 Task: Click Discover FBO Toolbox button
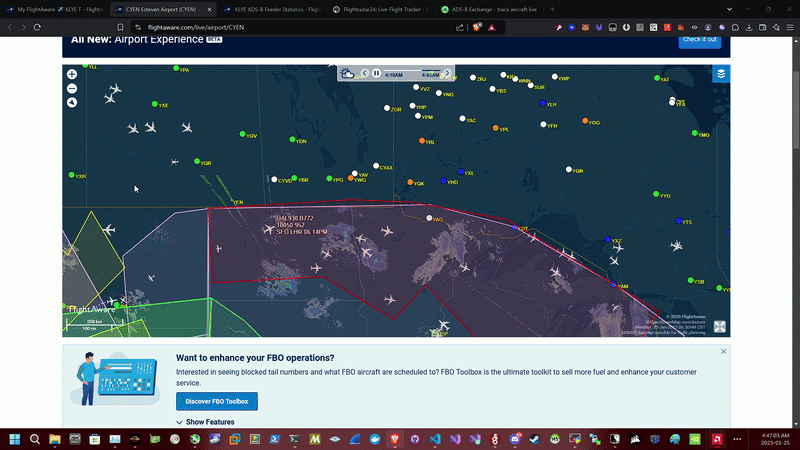click(x=217, y=402)
